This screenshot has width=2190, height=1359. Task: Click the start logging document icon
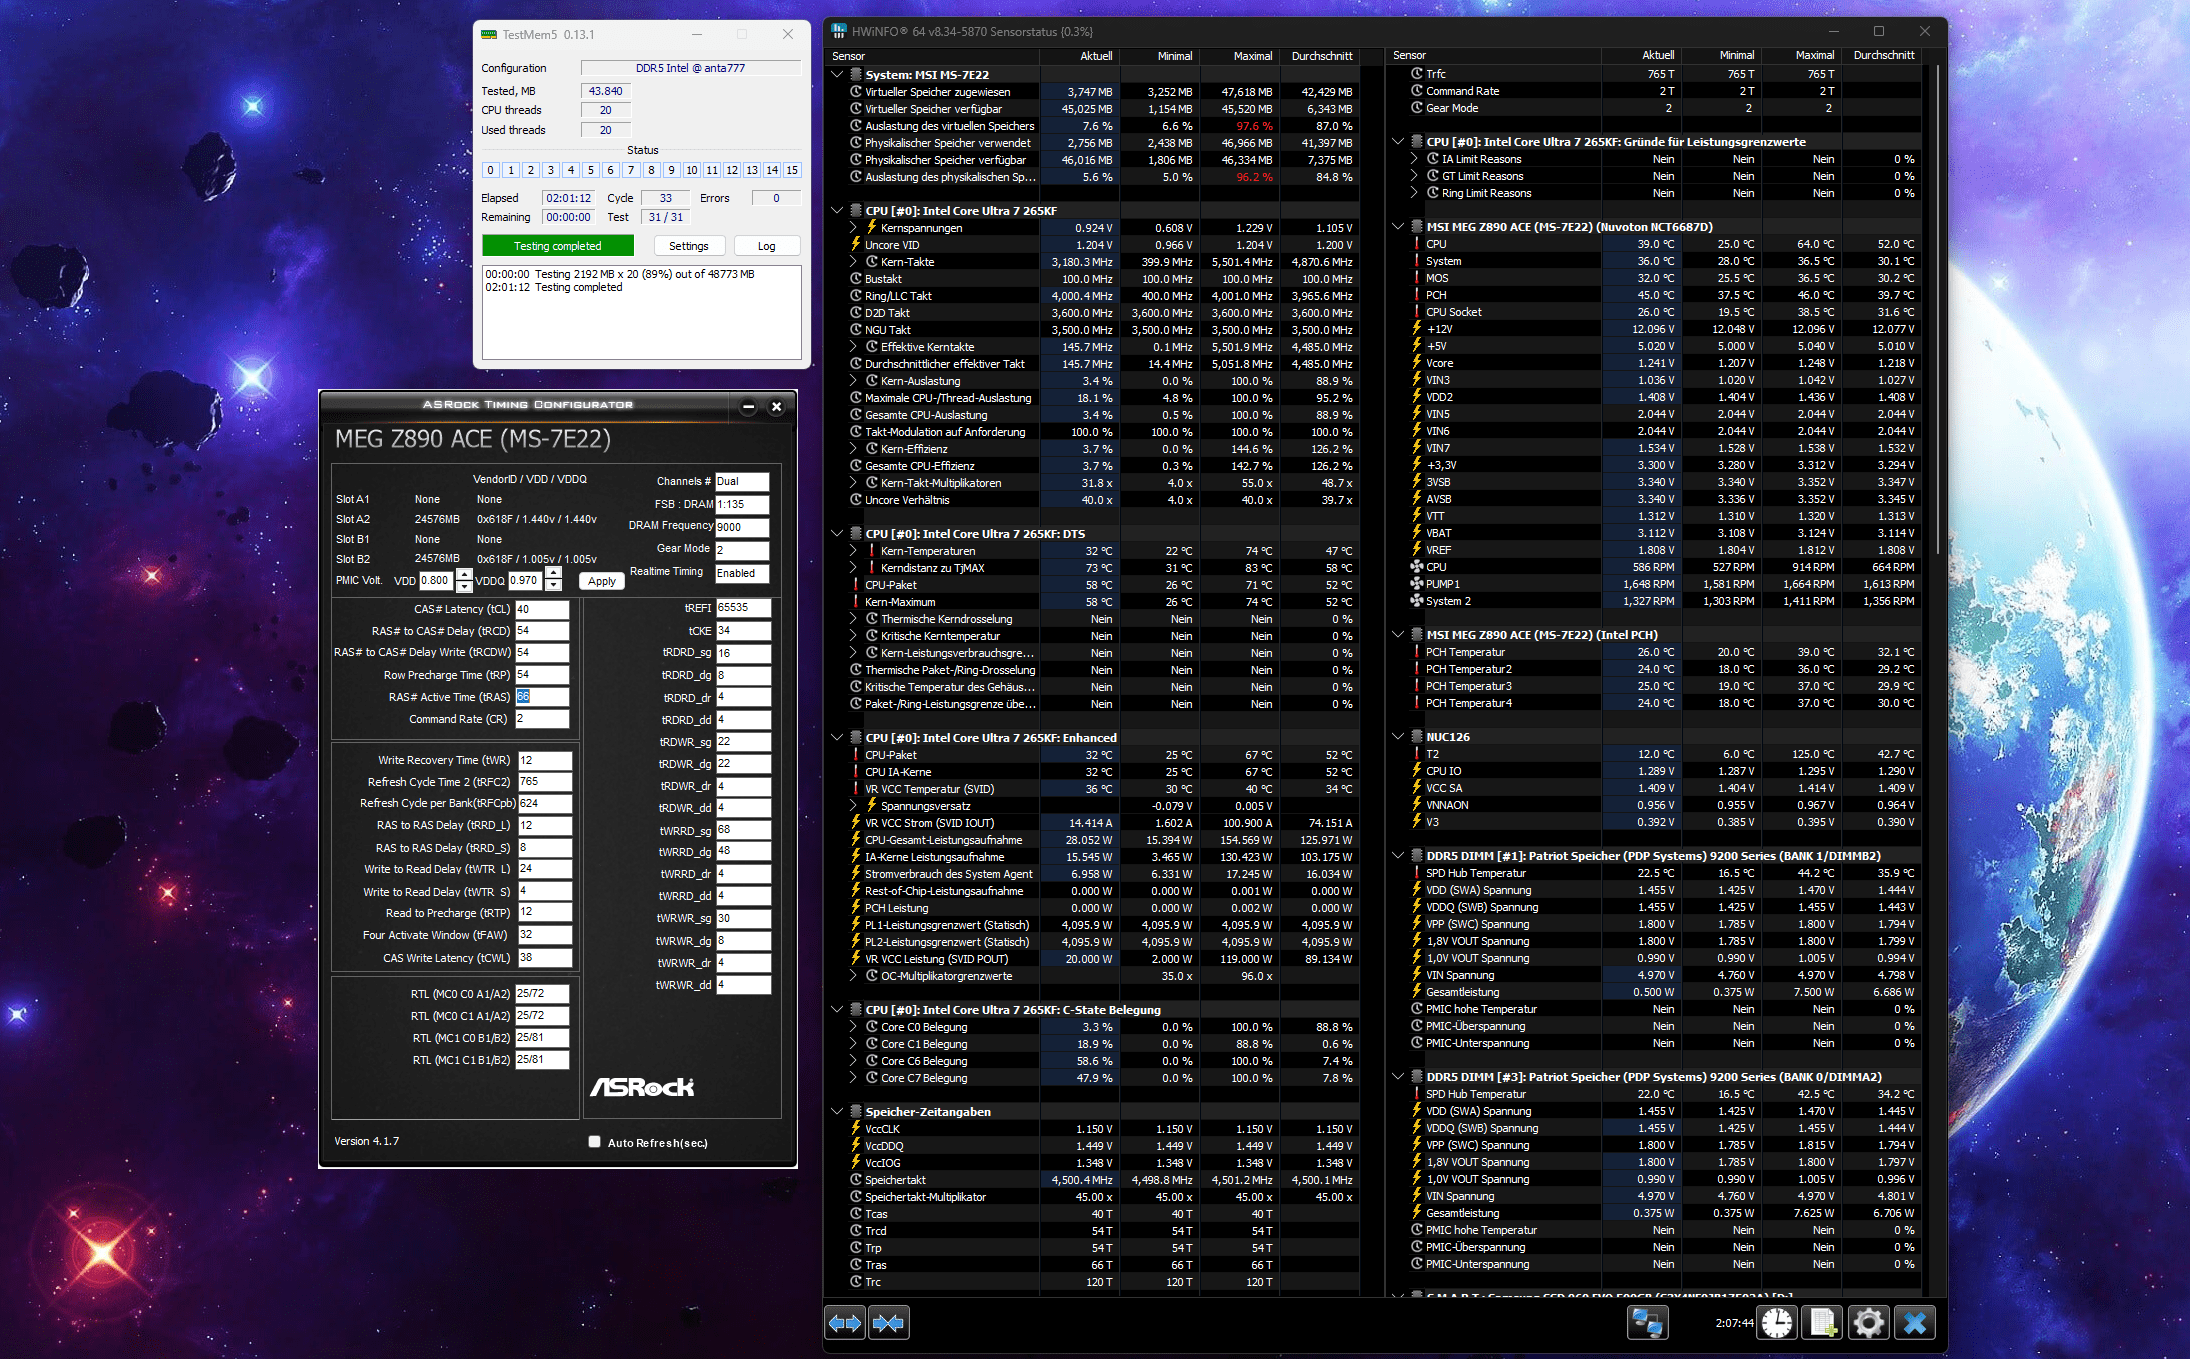point(1822,1323)
